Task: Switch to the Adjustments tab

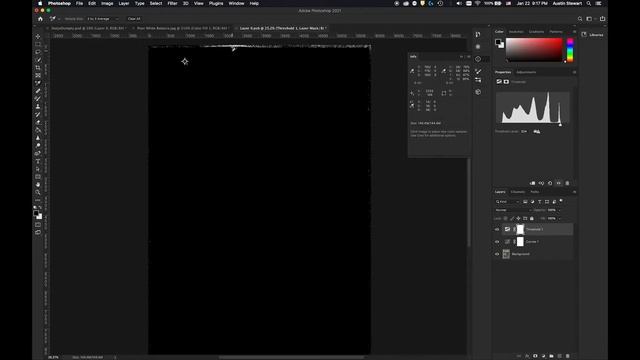Action: pyautogui.click(x=526, y=72)
